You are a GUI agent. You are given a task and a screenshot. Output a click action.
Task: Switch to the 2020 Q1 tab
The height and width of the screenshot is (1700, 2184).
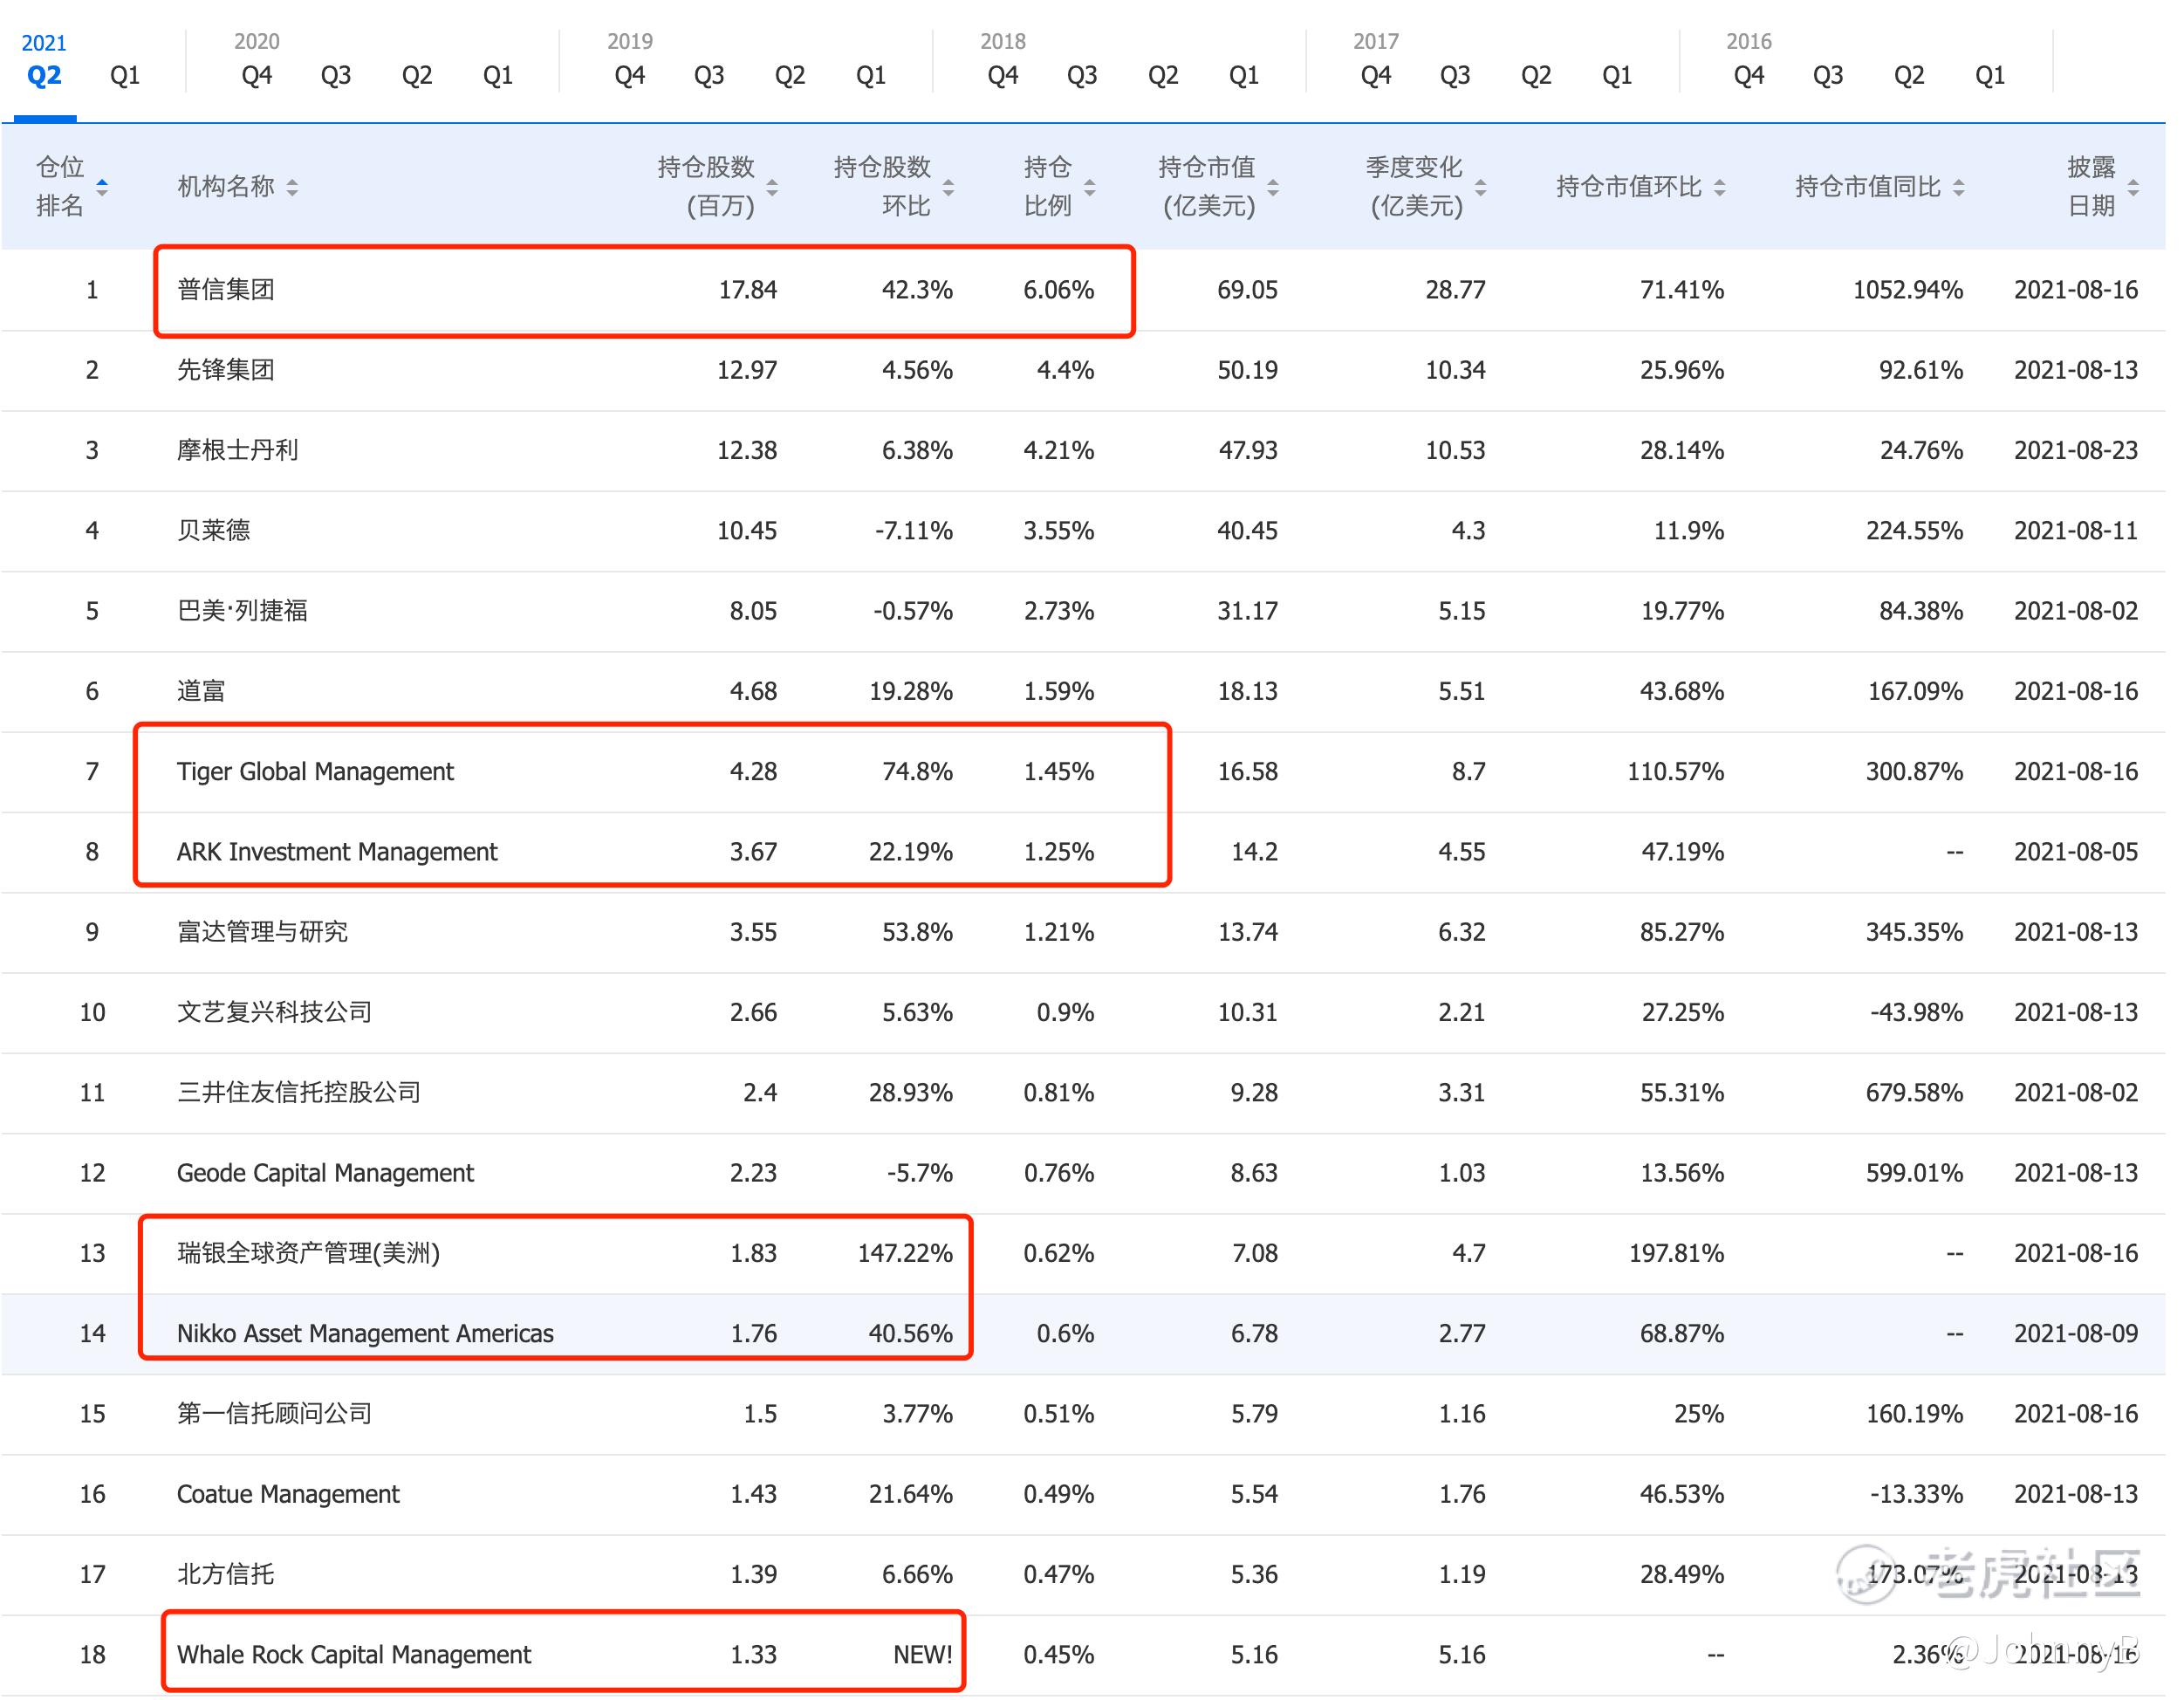(498, 75)
